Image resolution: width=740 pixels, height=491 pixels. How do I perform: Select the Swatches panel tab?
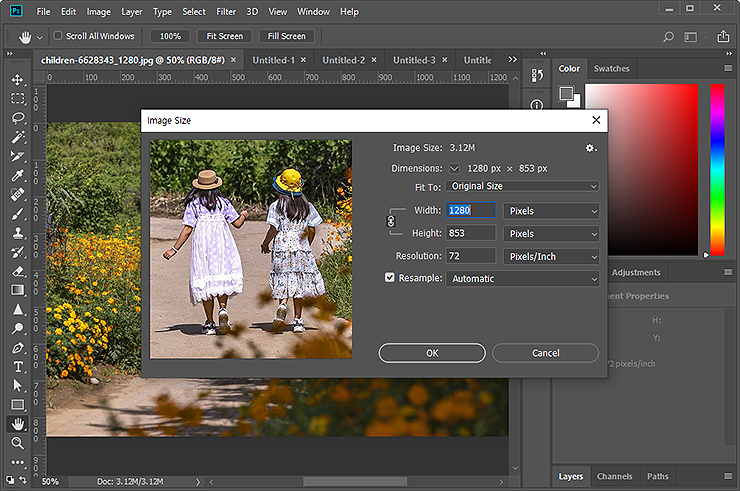[x=611, y=69]
